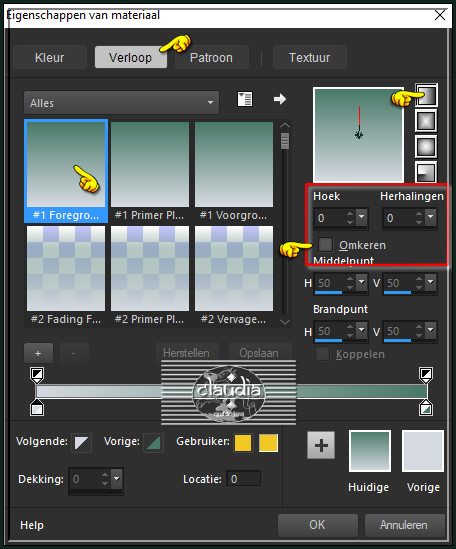Confirm with the OK button
456x549 pixels.
coord(318,525)
